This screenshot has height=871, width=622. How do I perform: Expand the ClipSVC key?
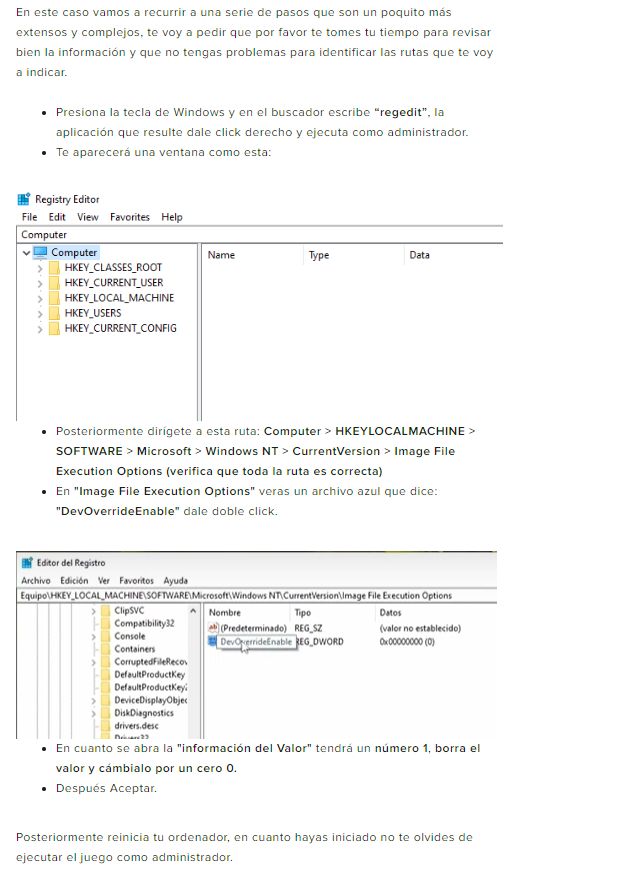(93, 611)
